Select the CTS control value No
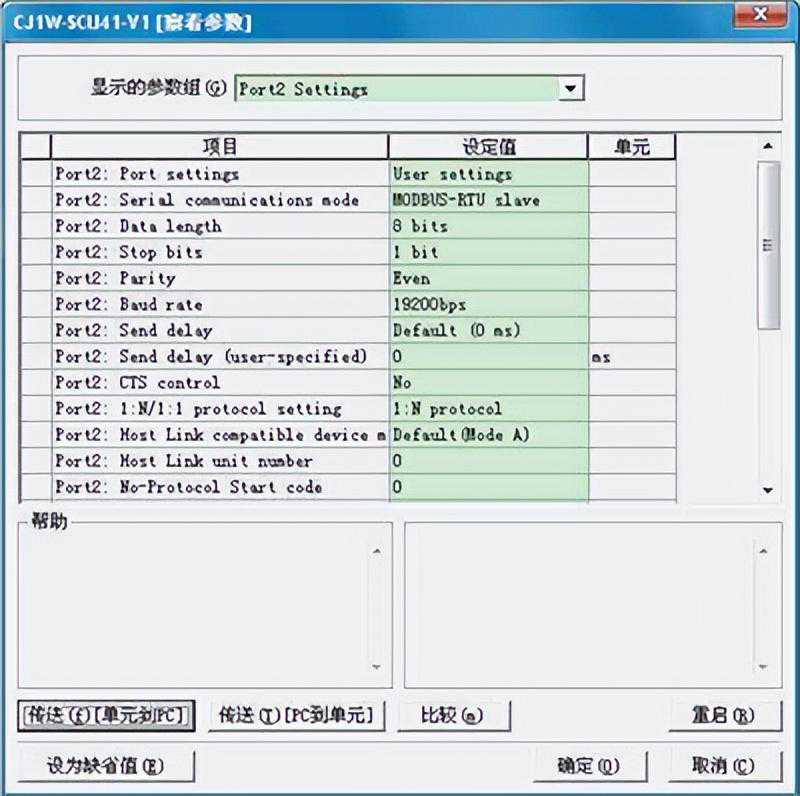 pyautogui.click(x=488, y=382)
